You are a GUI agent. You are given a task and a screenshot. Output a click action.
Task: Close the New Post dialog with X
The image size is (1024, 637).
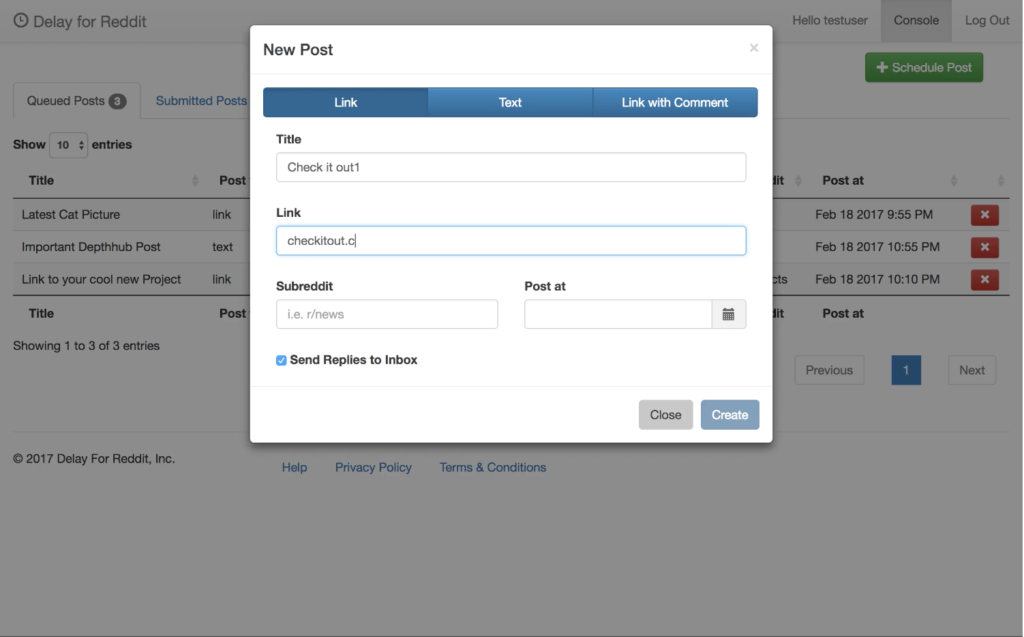tap(754, 48)
